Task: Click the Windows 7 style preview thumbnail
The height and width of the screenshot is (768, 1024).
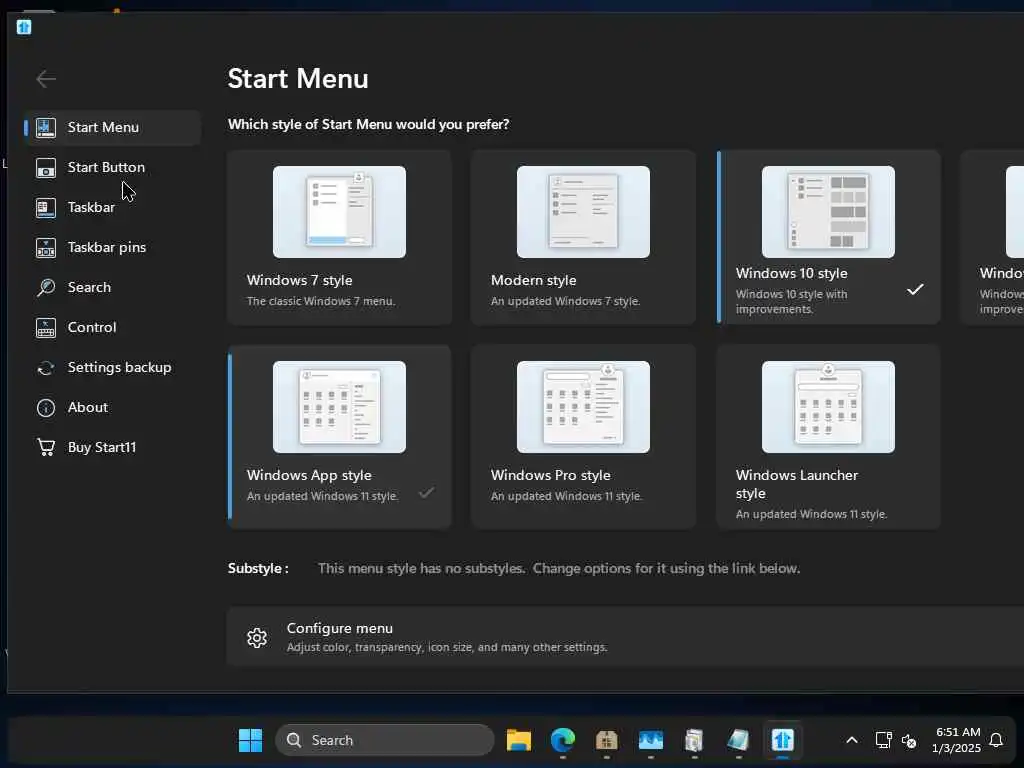Action: coord(340,212)
